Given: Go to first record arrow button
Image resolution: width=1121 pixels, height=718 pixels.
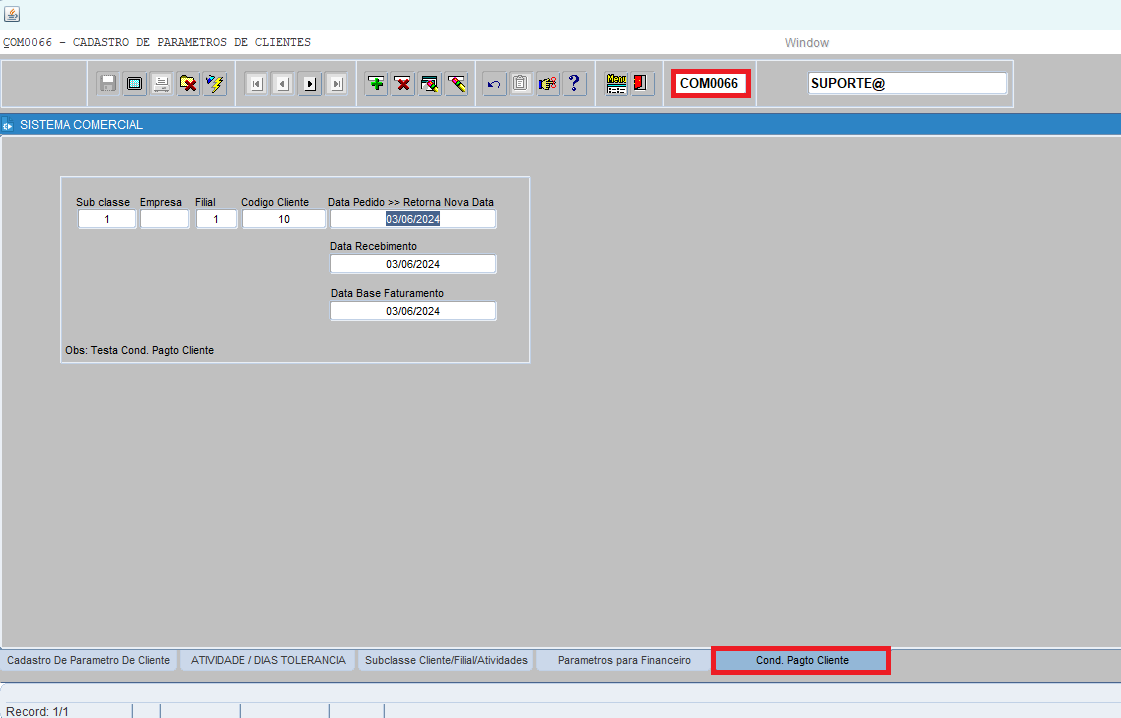Looking at the screenshot, I should click(257, 84).
